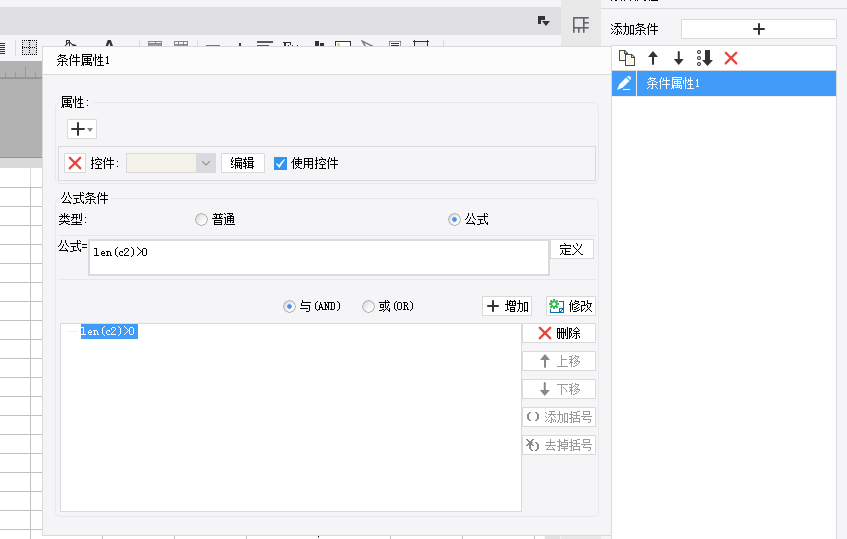The height and width of the screenshot is (539, 847).
Task: Click the 修改 button
Action: (570, 306)
